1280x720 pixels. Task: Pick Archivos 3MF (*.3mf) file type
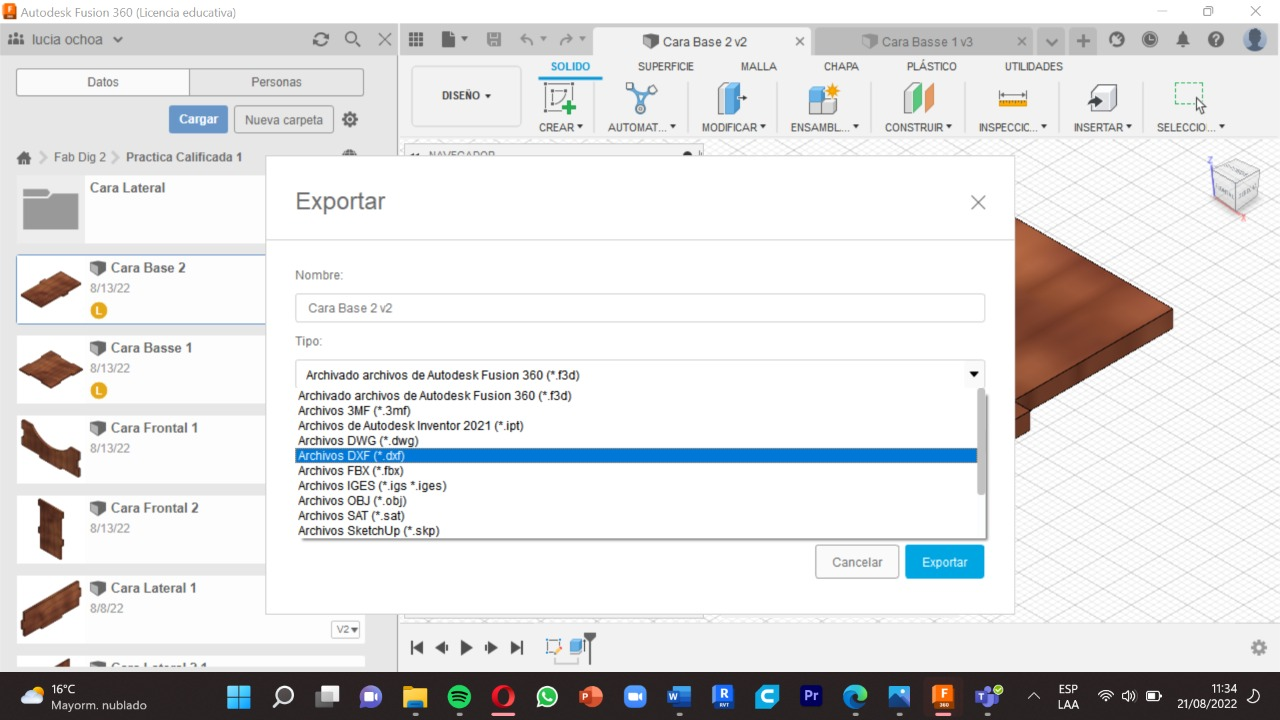tap(636, 411)
